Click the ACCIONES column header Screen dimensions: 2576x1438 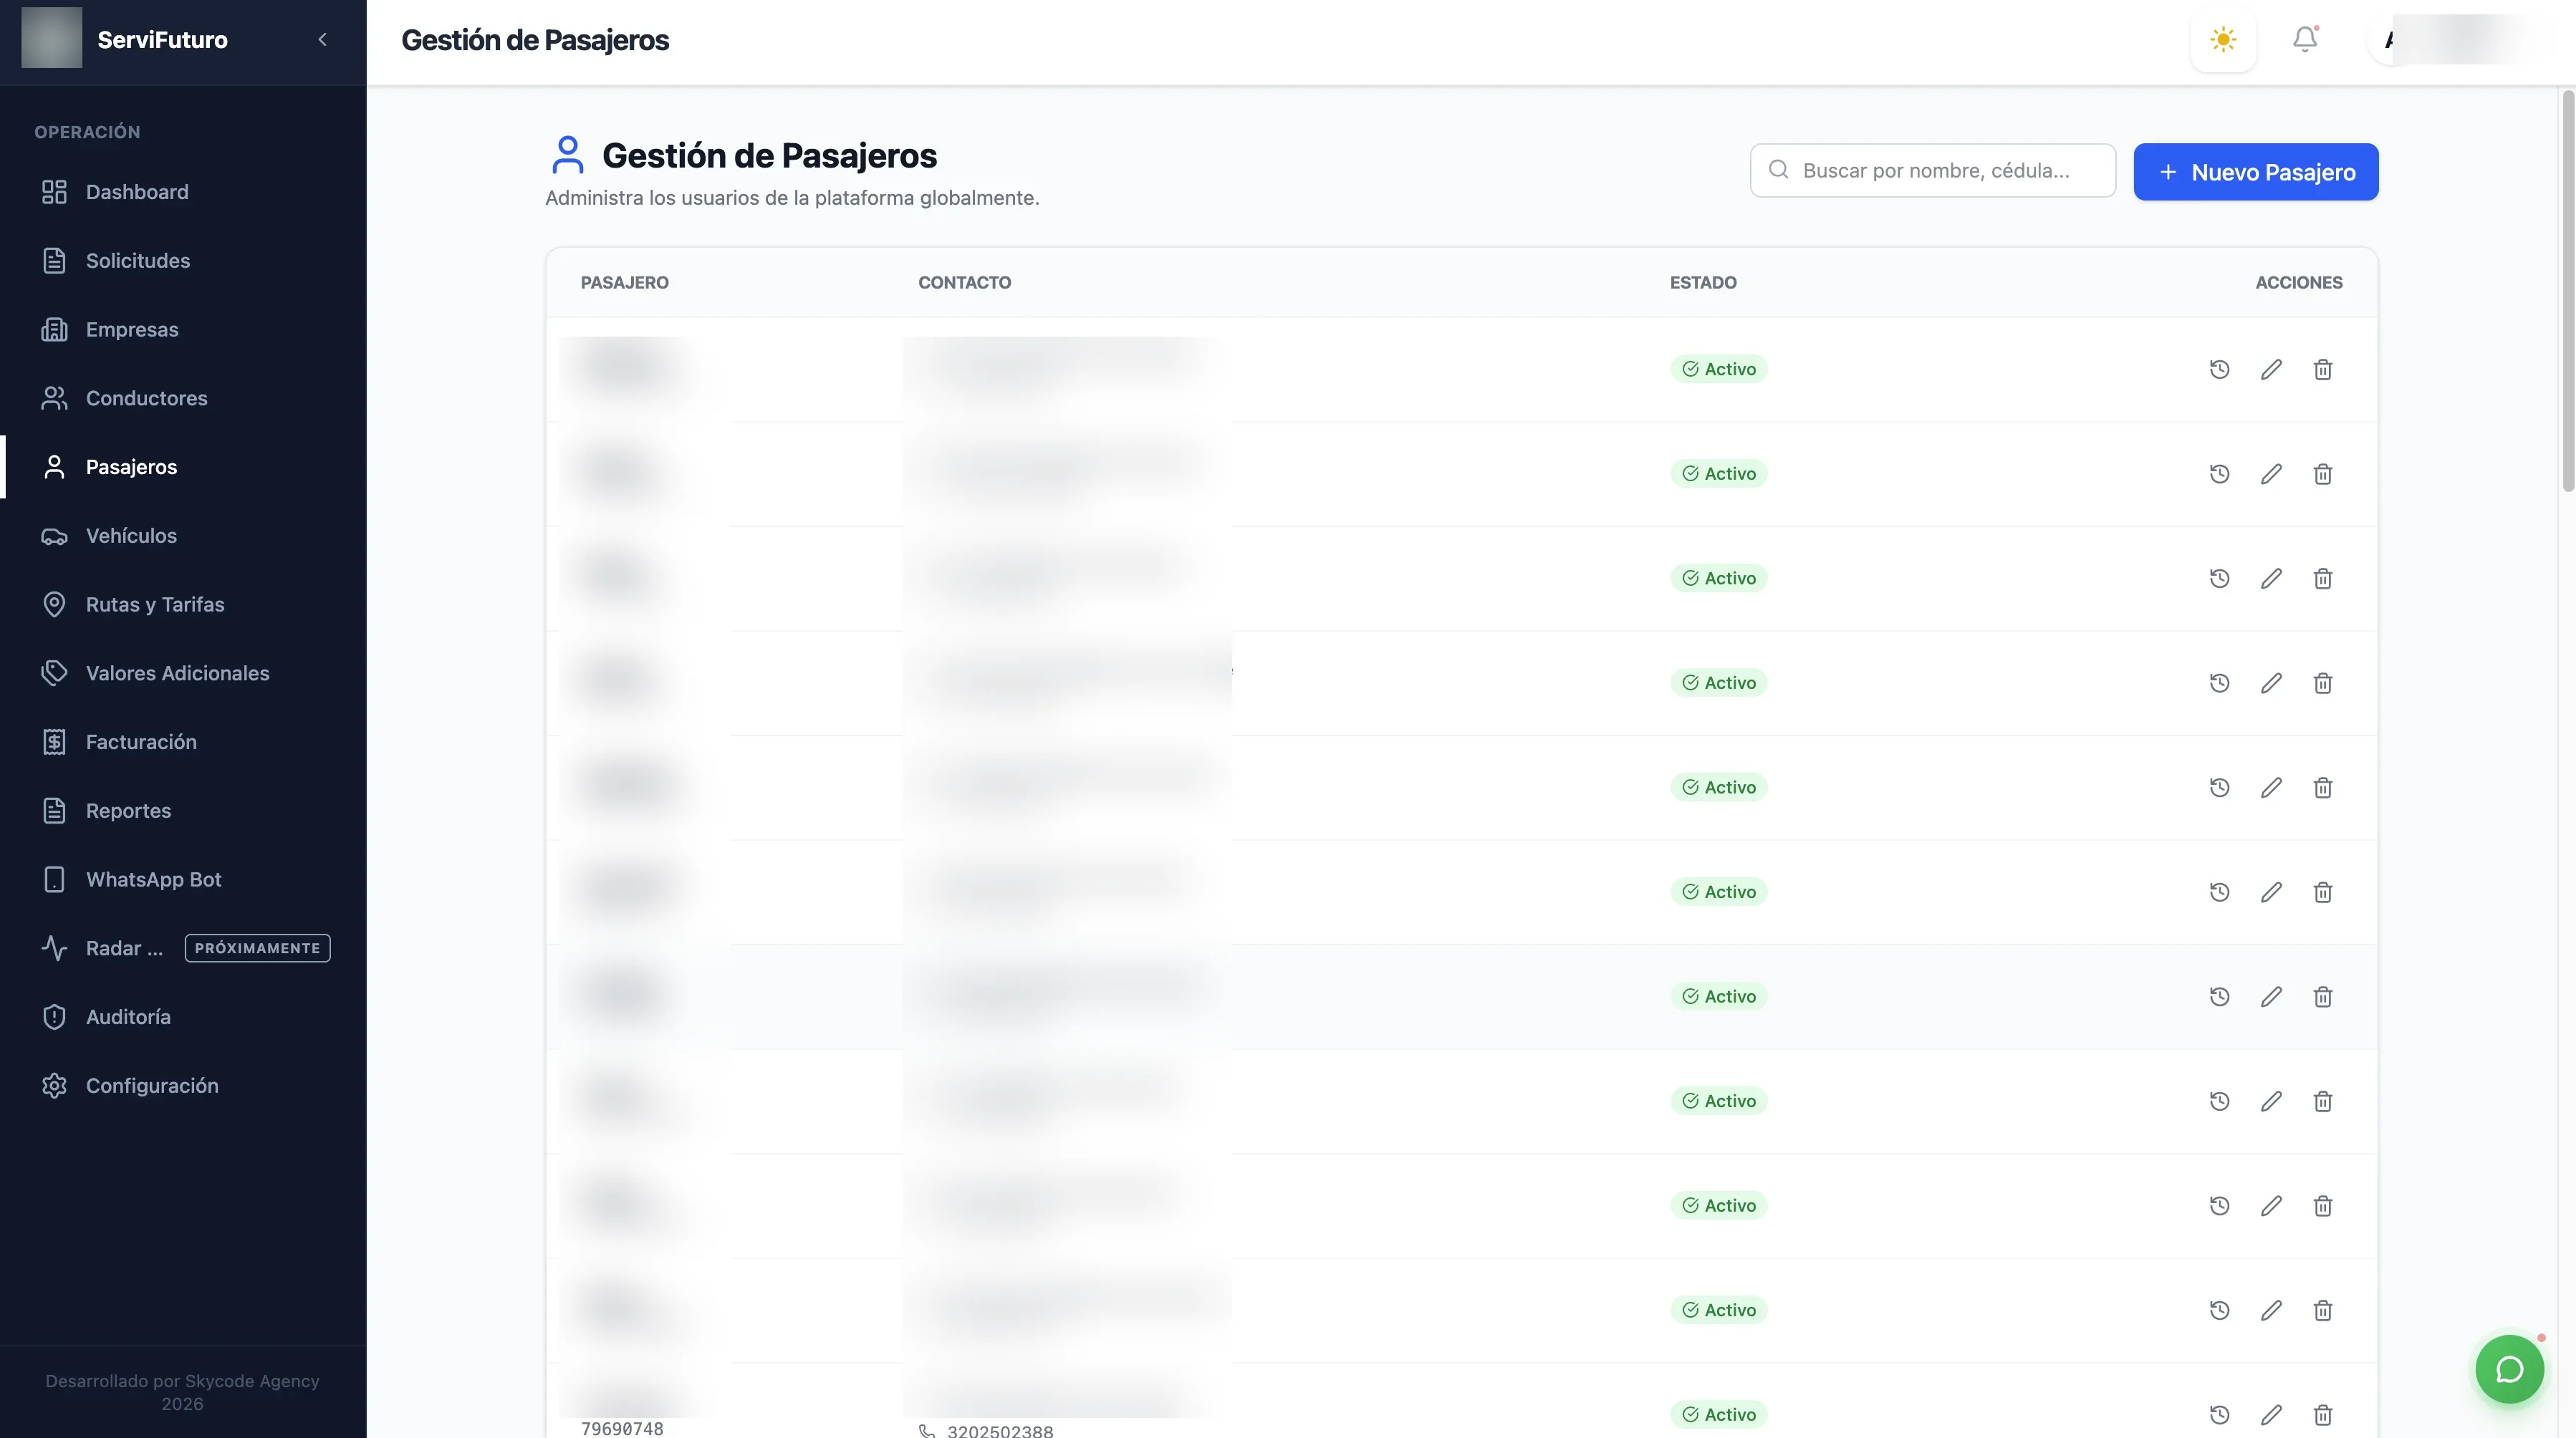pos(2299,283)
